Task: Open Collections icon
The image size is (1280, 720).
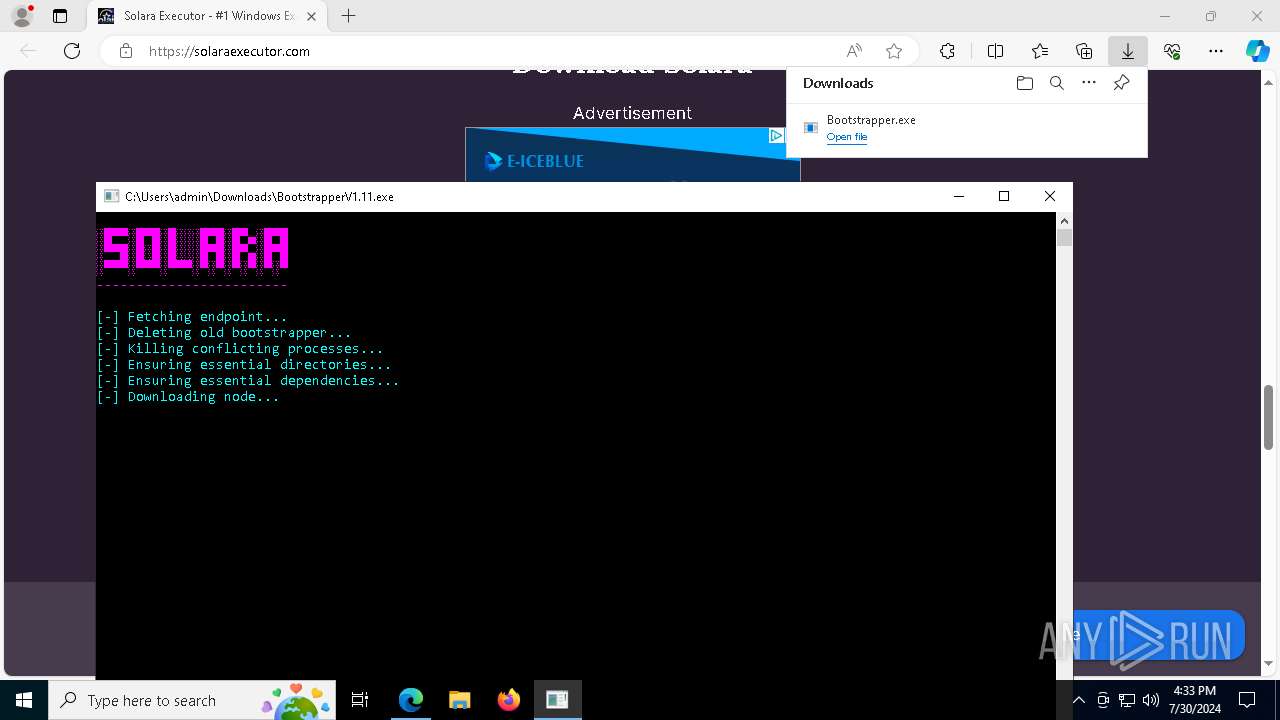Action: point(1084,51)
